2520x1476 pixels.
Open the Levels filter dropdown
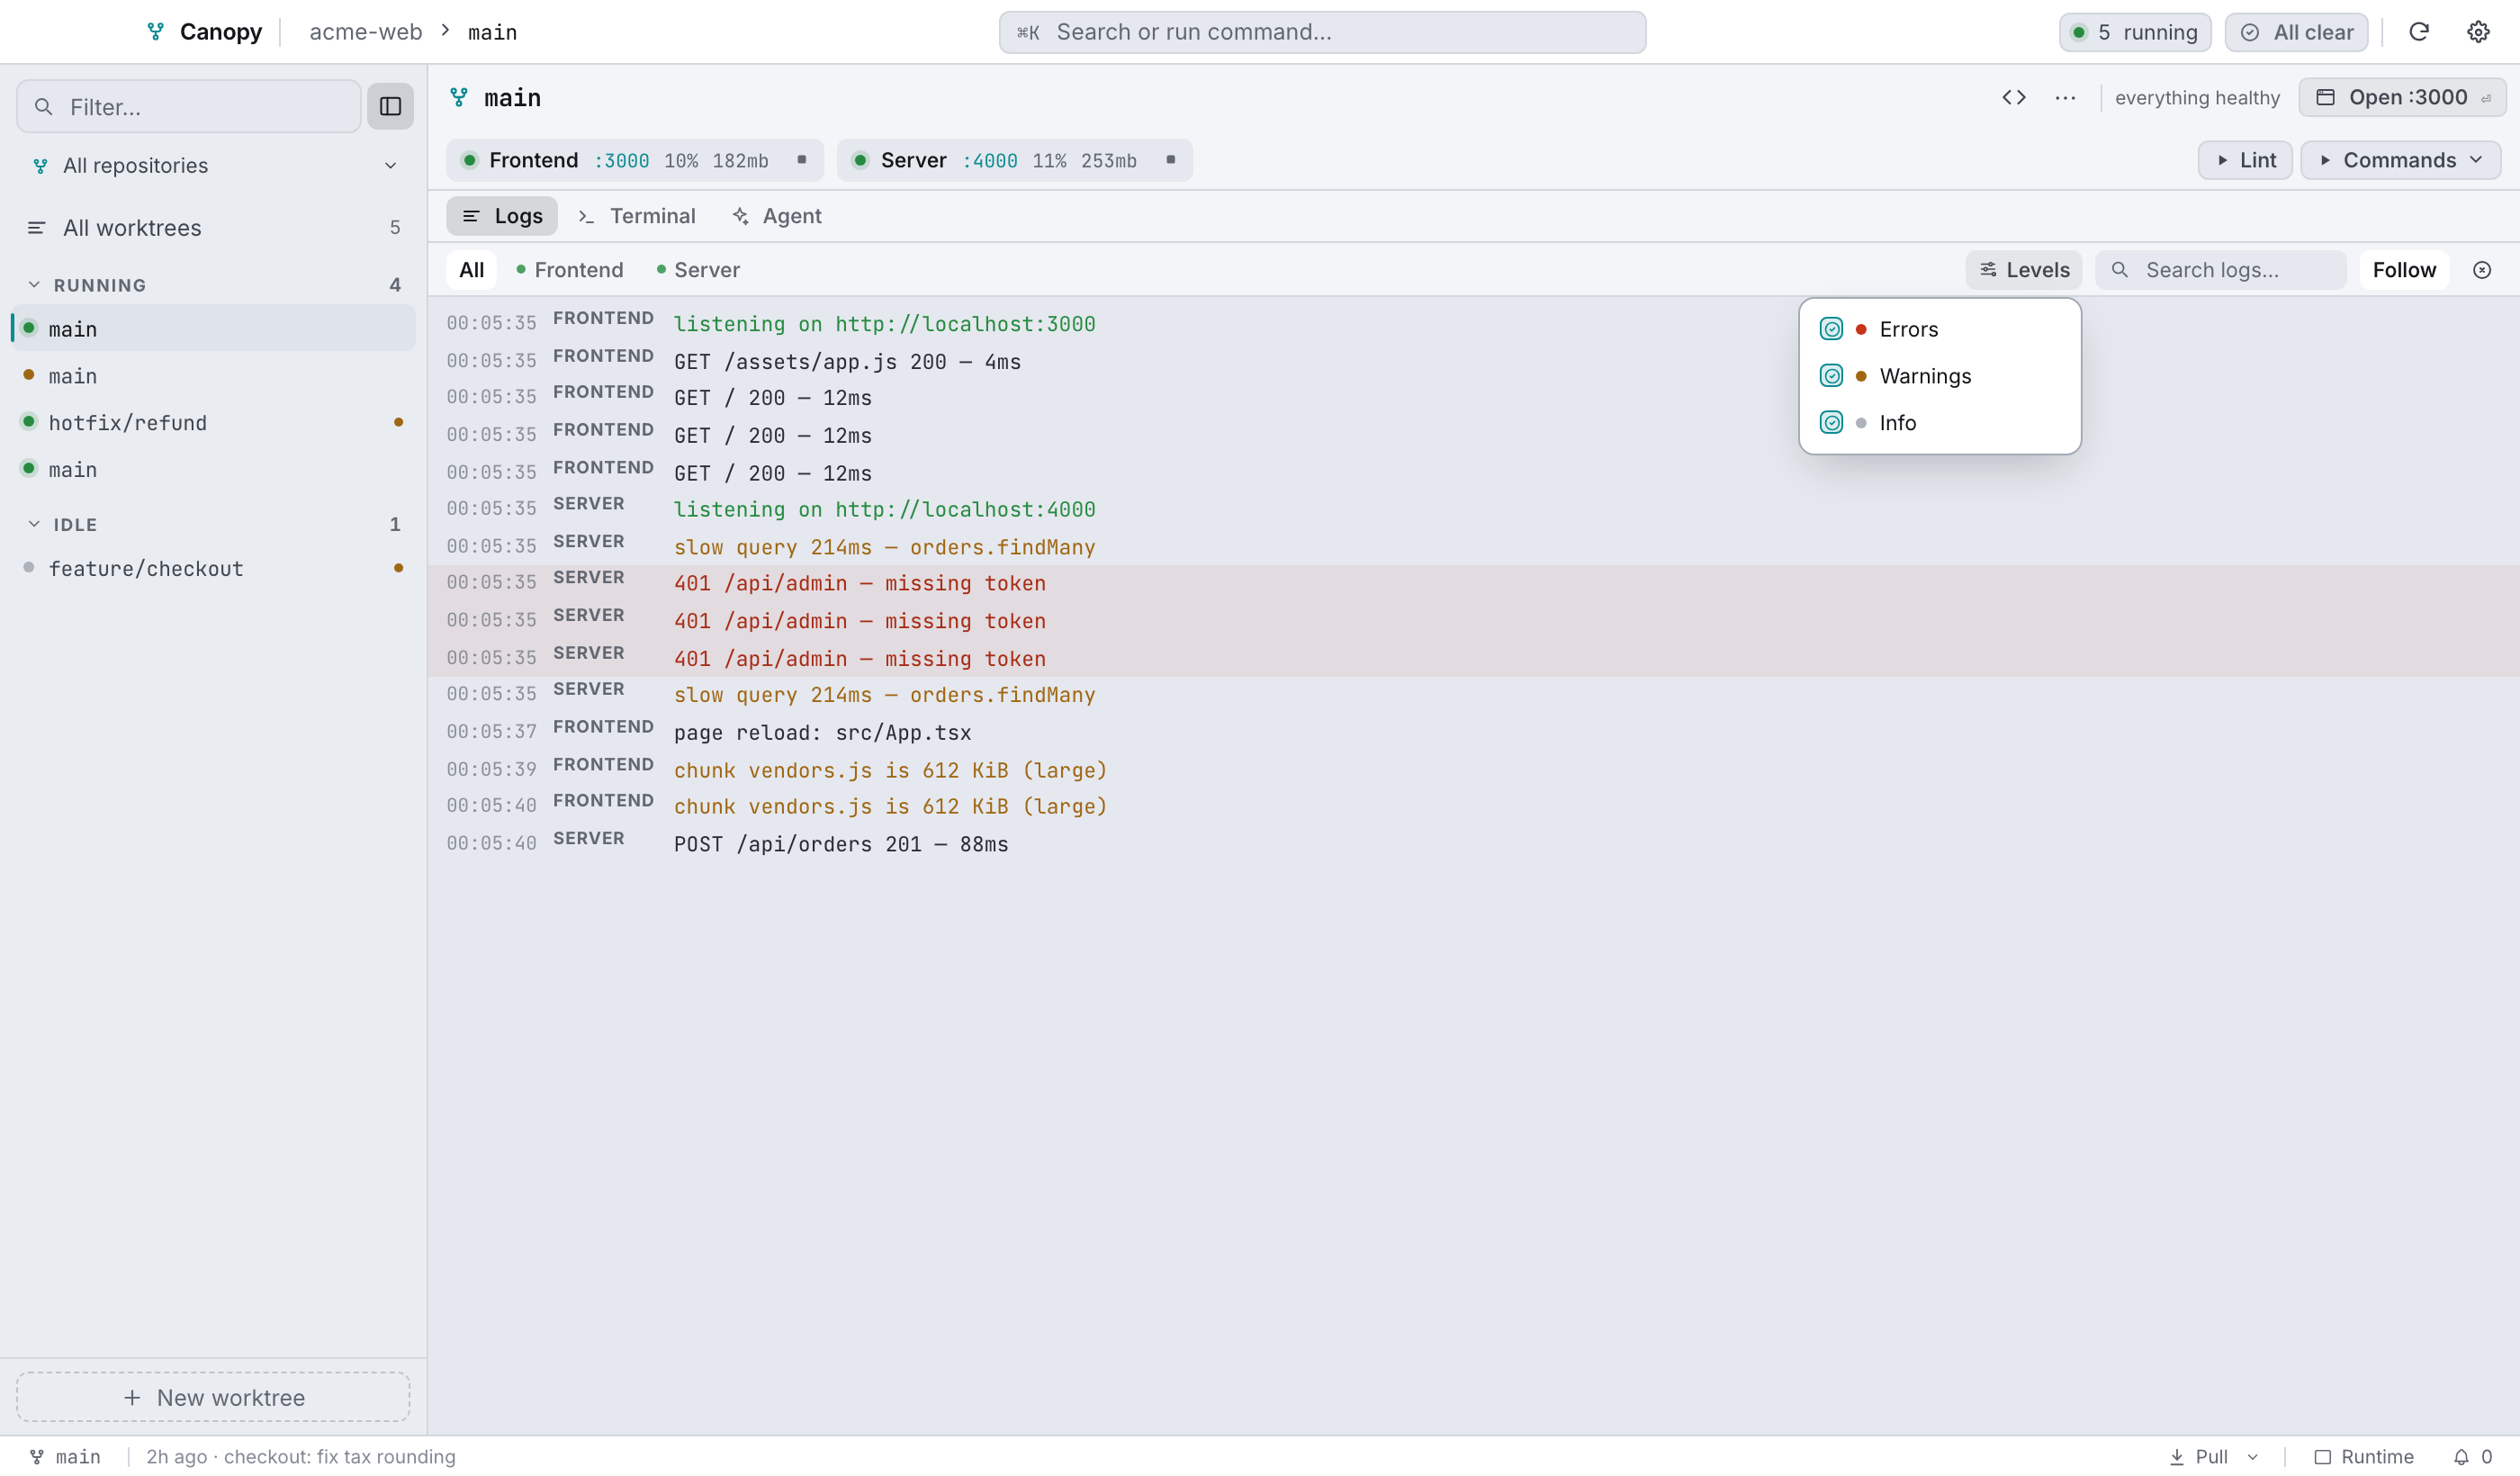[x=2024, y=270]
